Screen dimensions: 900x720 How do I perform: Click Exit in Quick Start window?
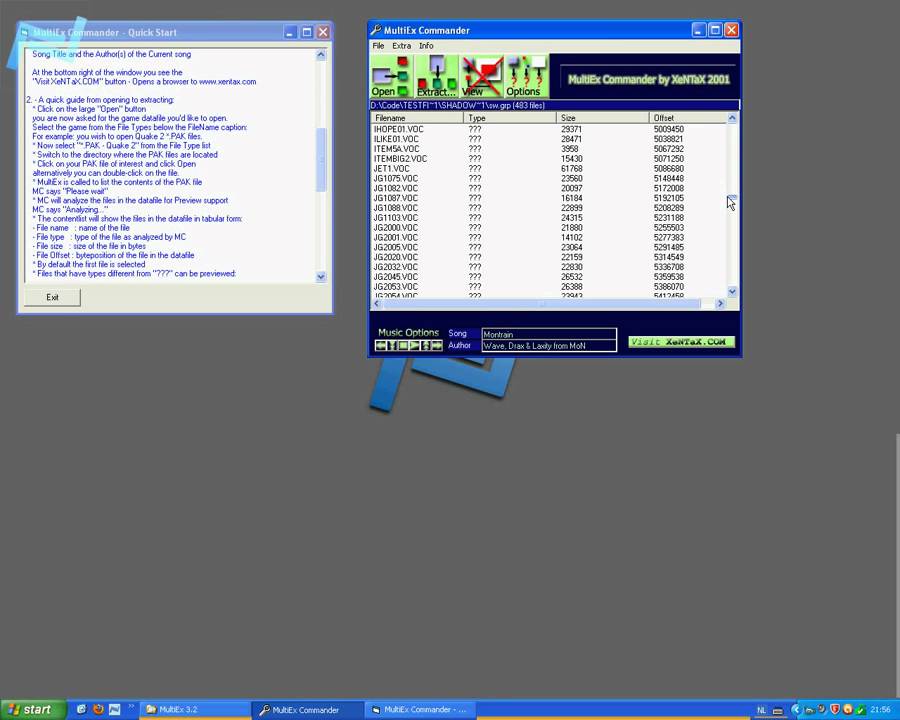52,297
